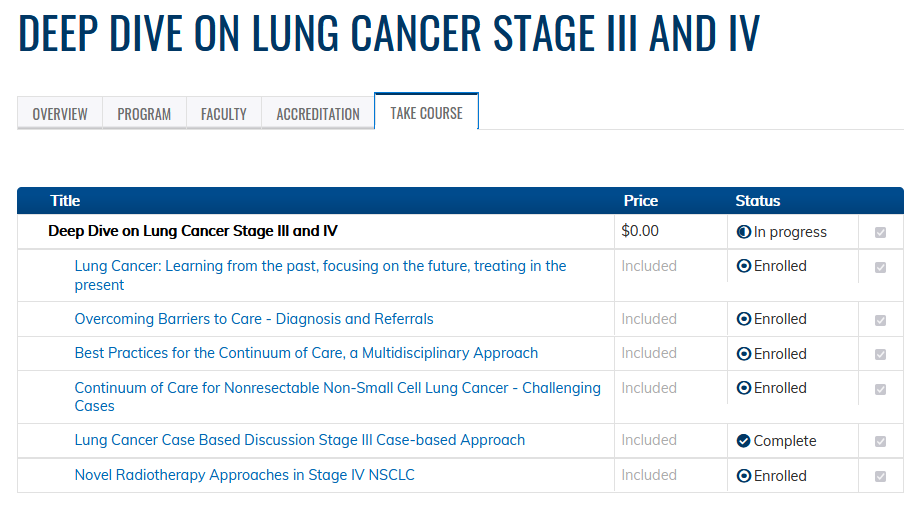This screenshot has width=920, height=508.
Task: Click Enrolled icon for Continuum of Care row
Action: (x=743, y=388)
